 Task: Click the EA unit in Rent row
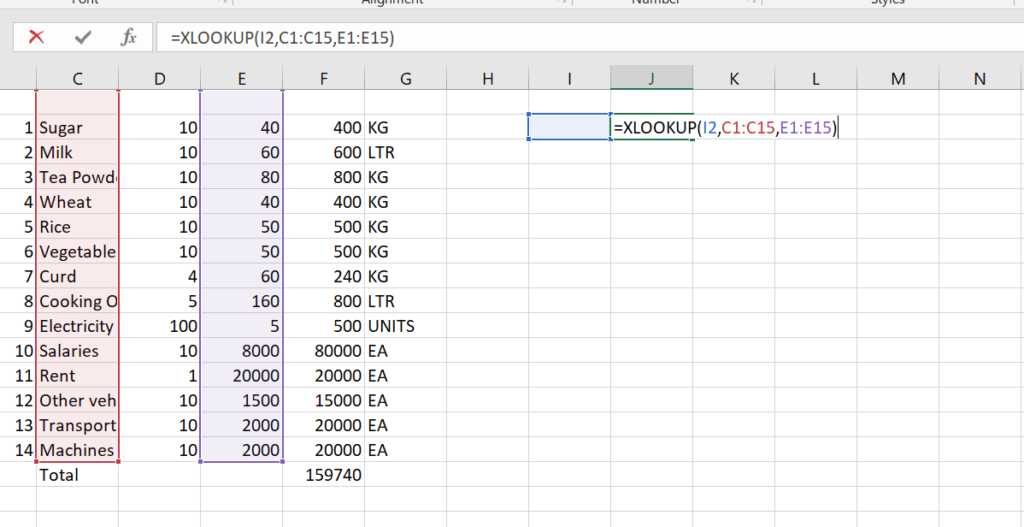pos(406,375)
